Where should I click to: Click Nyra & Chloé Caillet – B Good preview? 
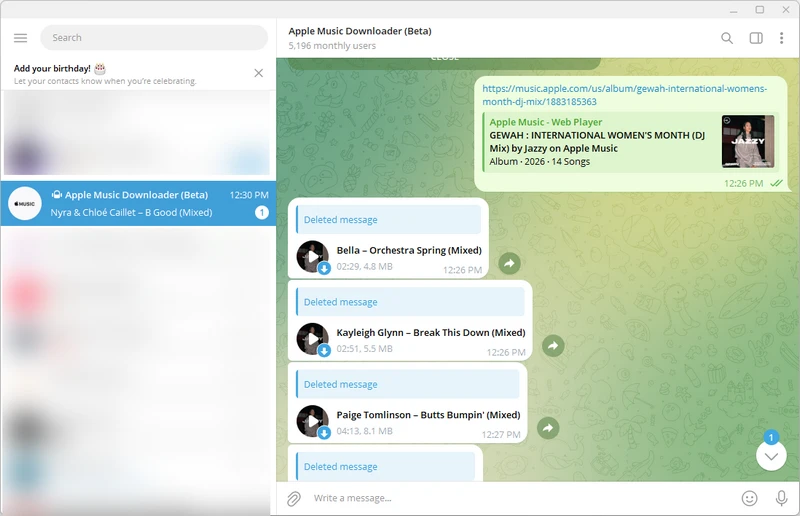click(x=131, y=212)
